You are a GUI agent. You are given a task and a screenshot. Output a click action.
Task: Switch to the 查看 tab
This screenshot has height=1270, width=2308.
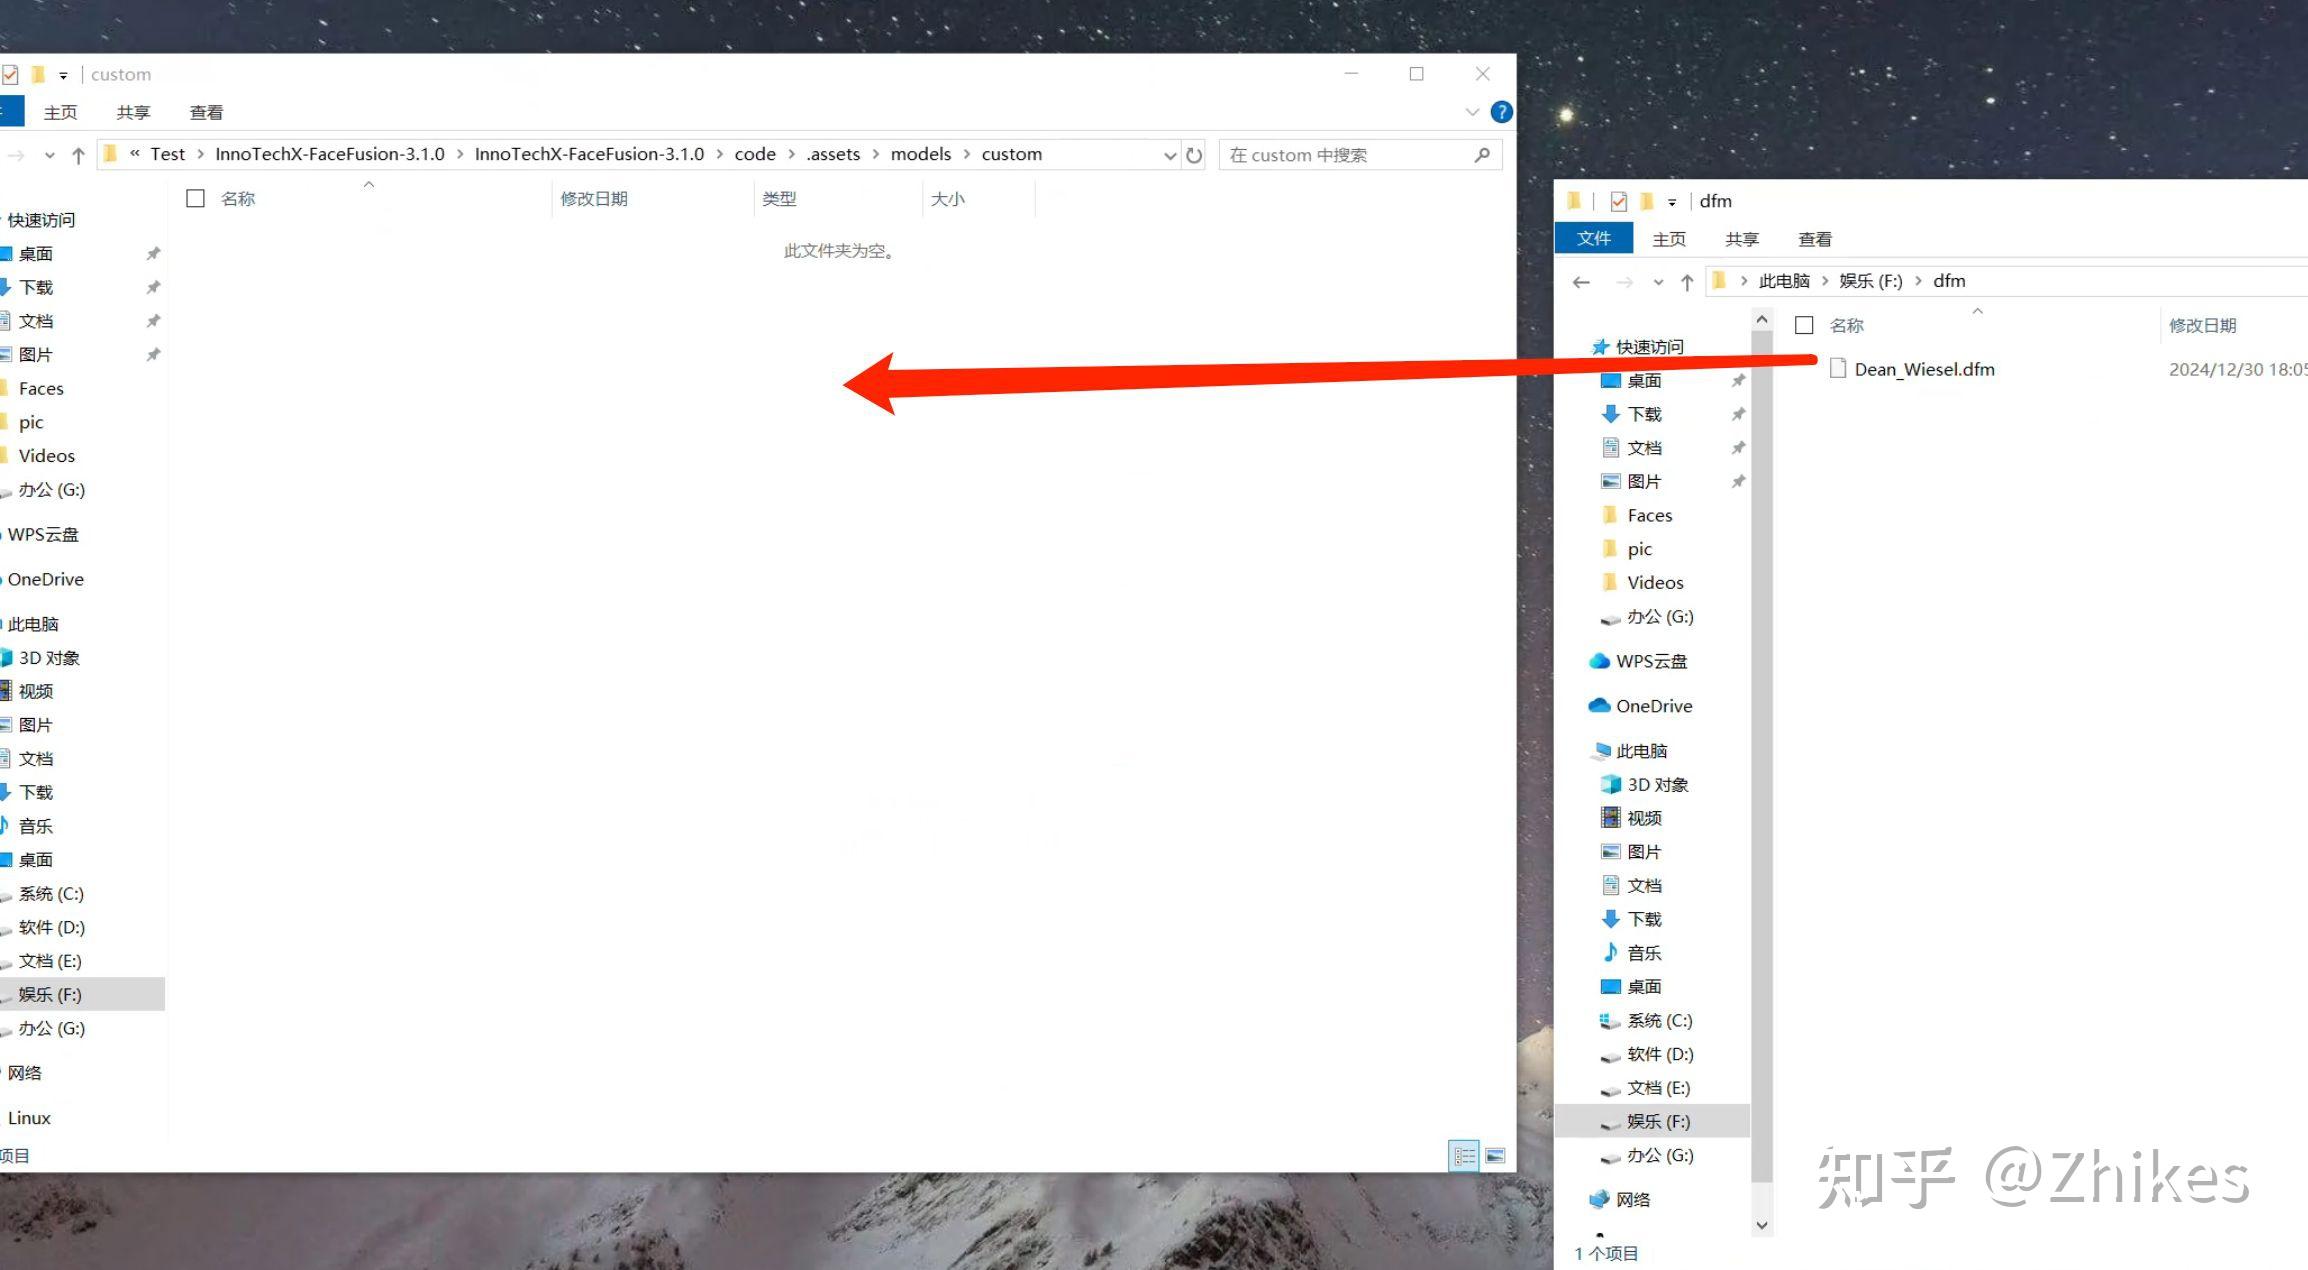pos(205,112)
